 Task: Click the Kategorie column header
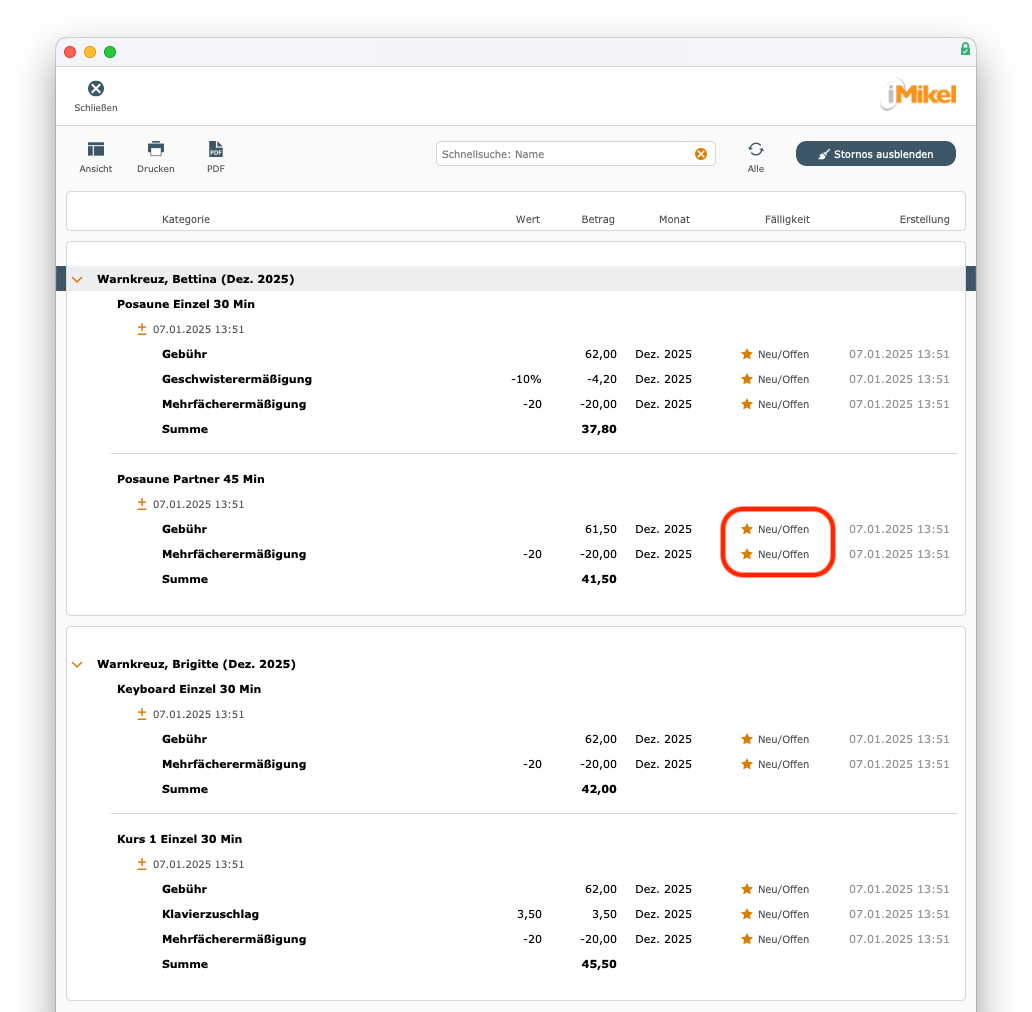point(186,219)
